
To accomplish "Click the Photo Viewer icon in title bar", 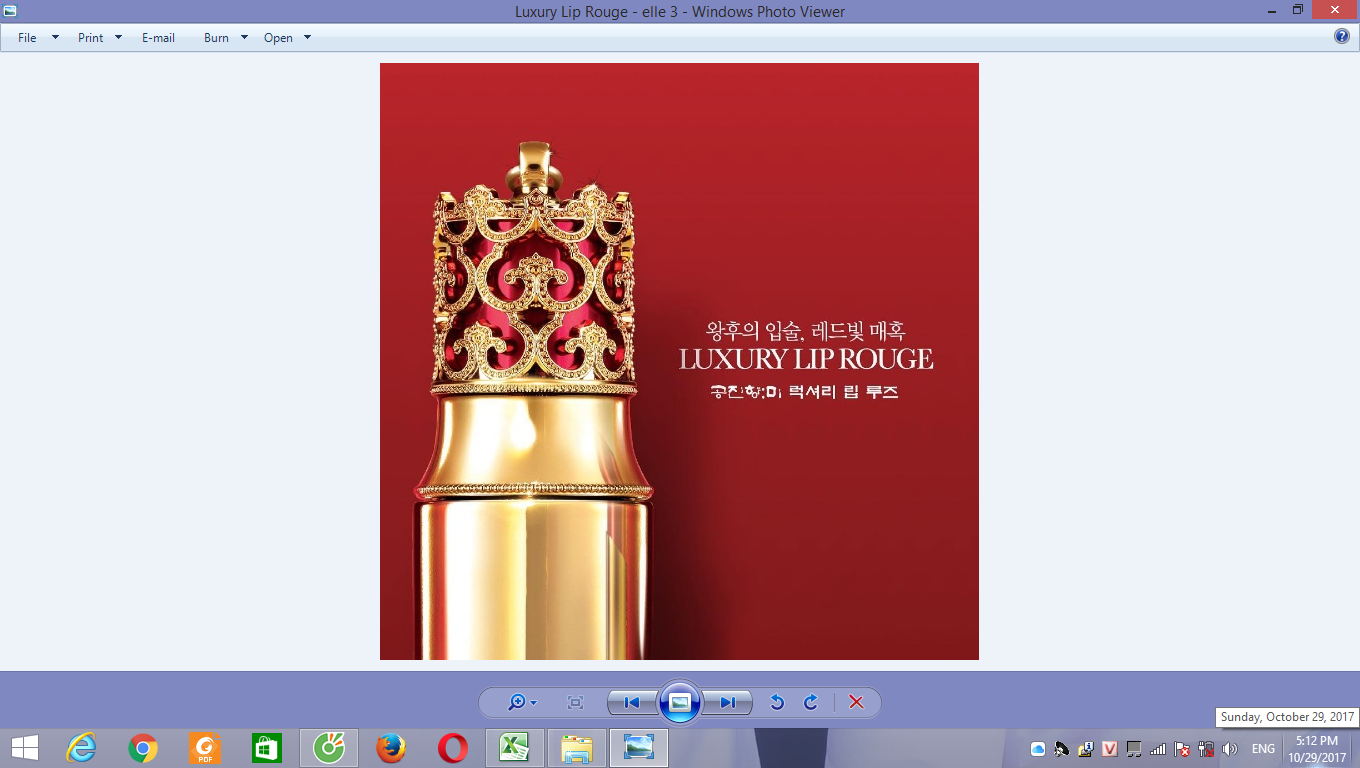I will (x=10, y=11).
